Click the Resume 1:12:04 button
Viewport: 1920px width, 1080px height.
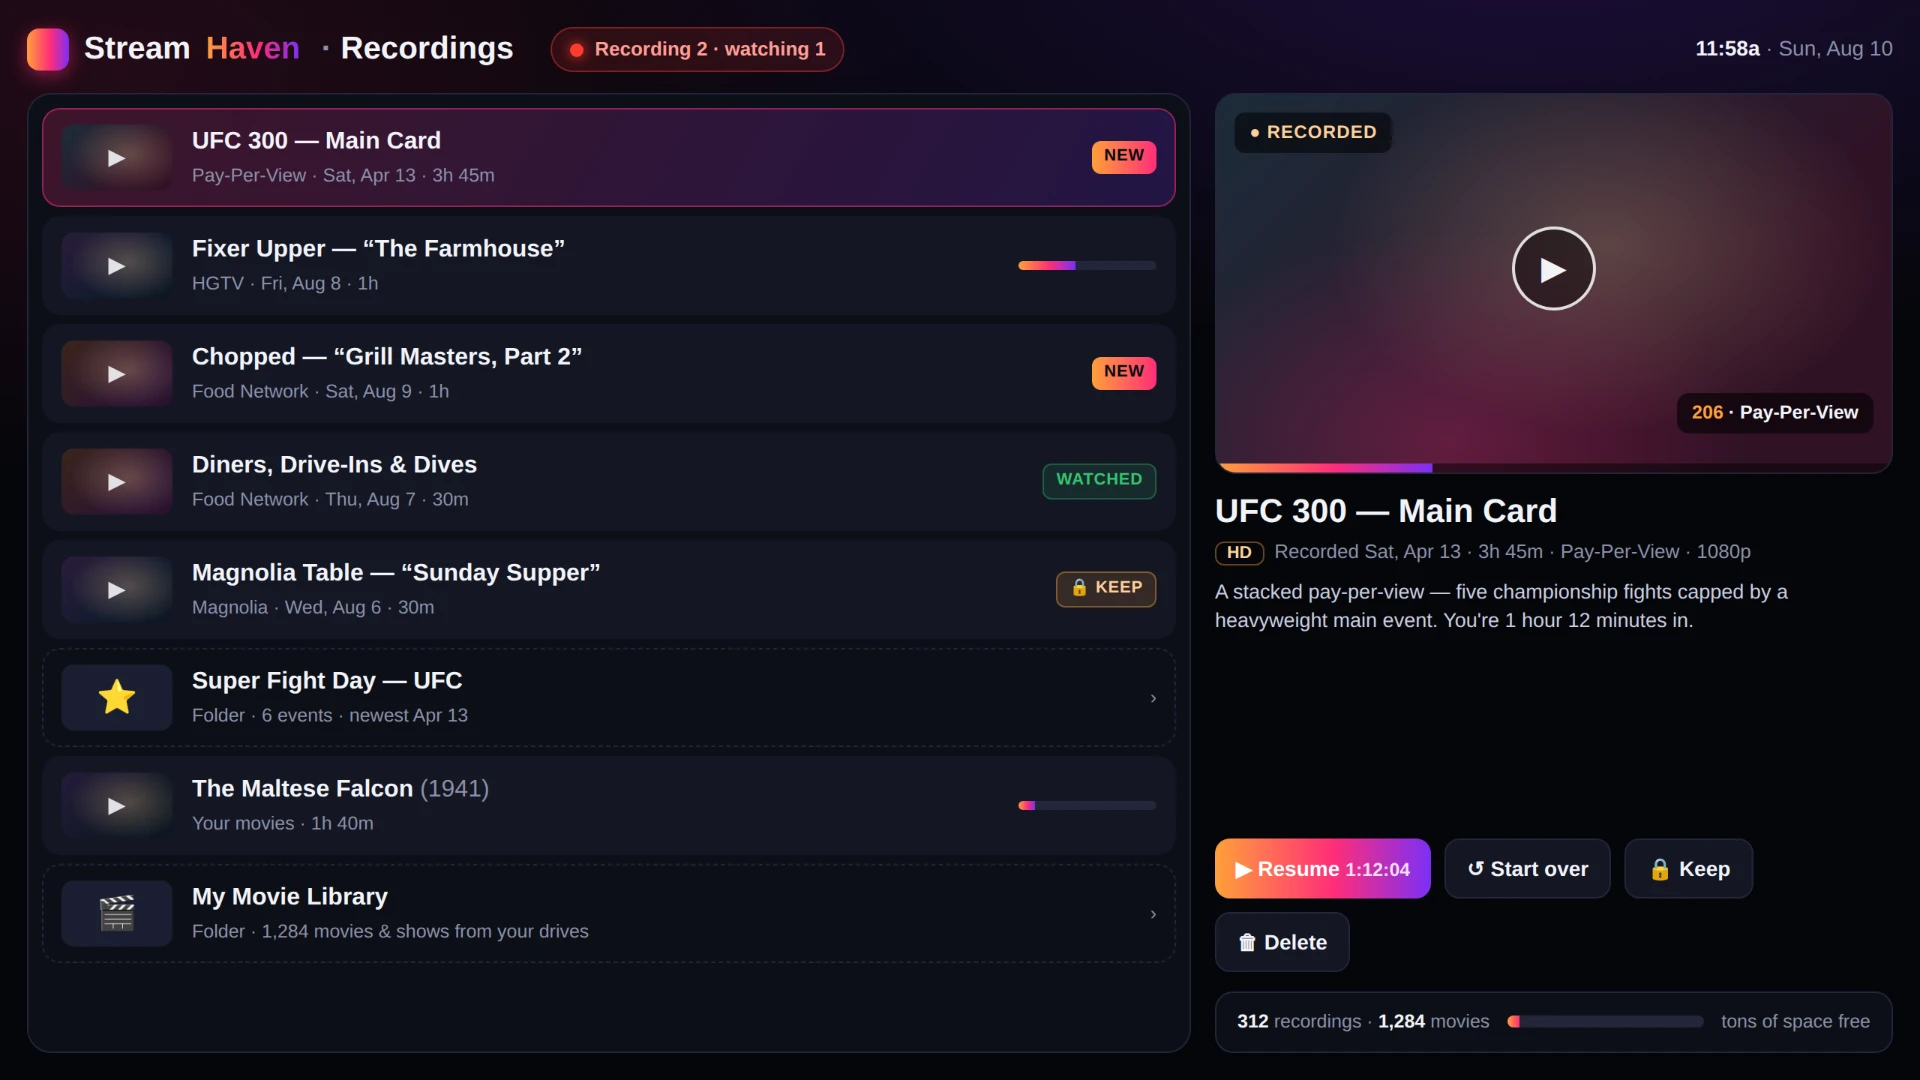point(1322,869)
